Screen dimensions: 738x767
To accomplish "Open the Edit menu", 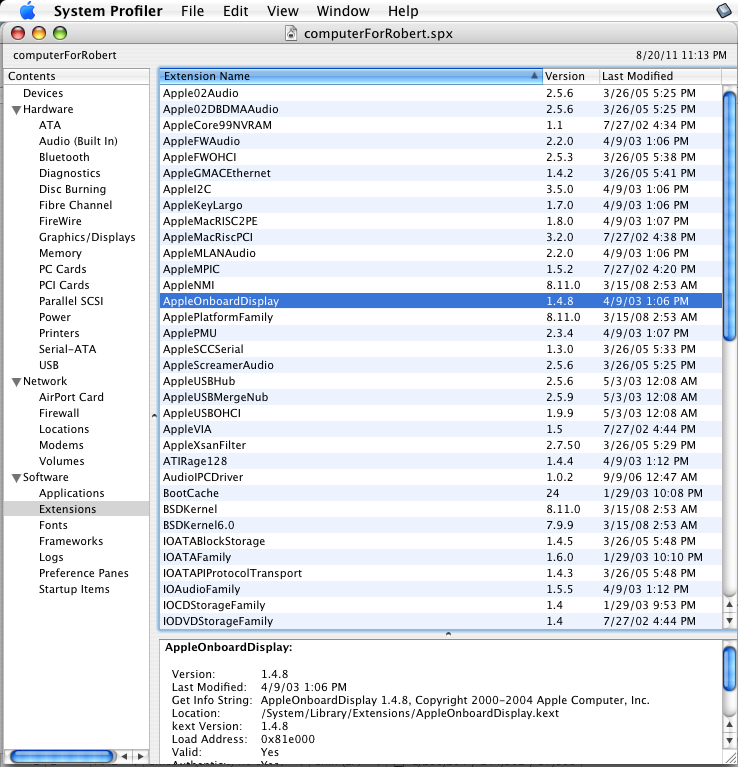I will click(x=235, y=11).
